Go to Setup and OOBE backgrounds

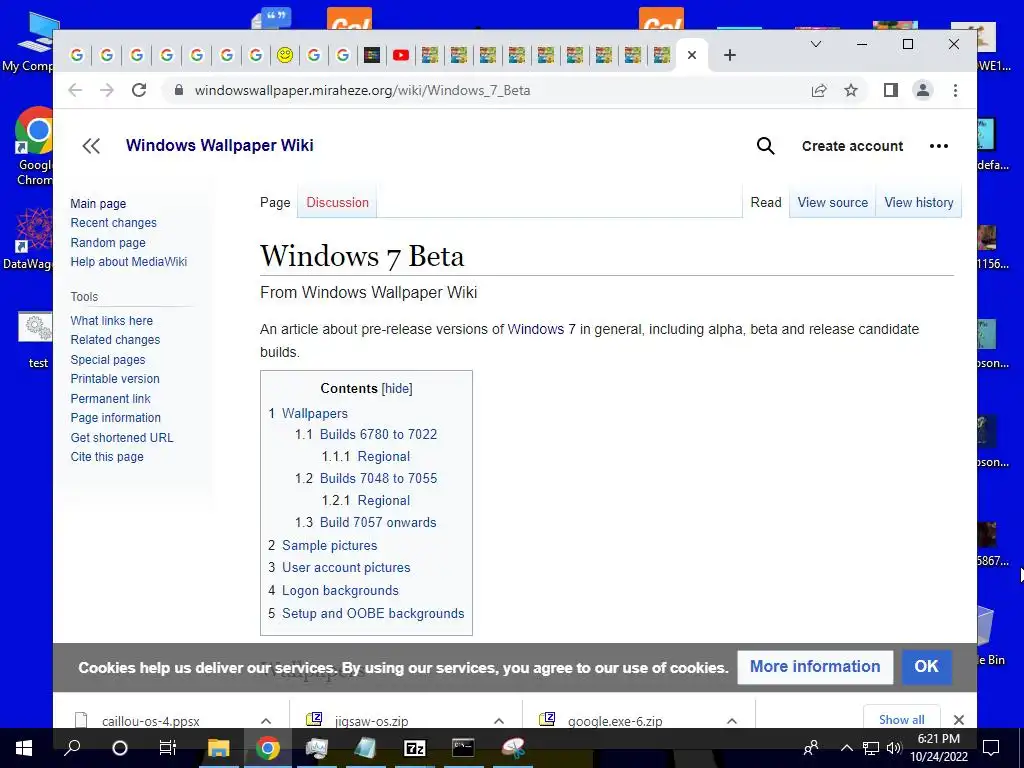[373, 613]
